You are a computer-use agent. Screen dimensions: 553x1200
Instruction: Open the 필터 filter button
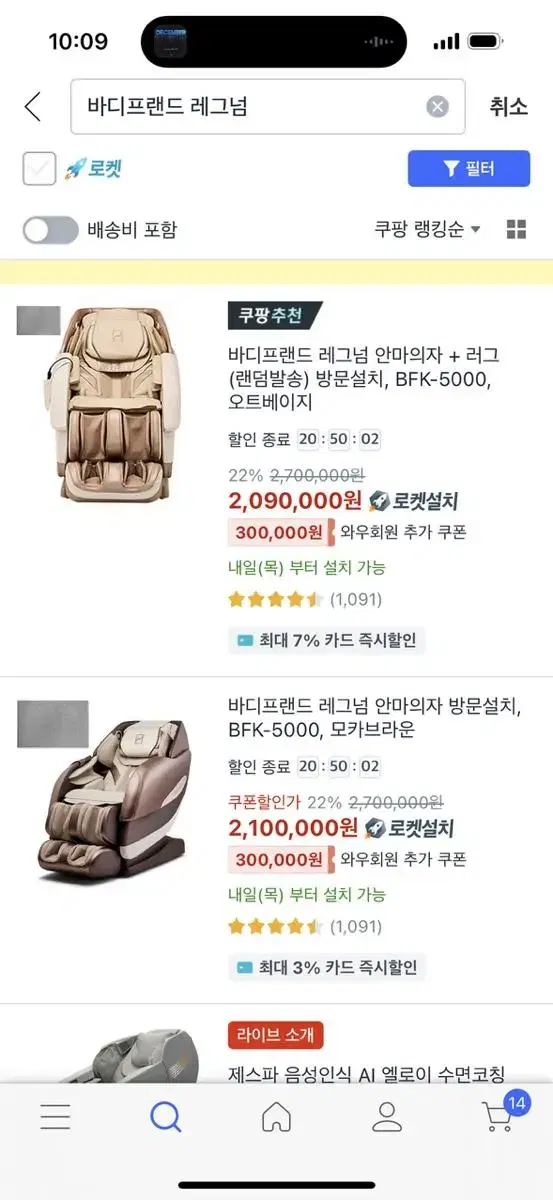469,169
